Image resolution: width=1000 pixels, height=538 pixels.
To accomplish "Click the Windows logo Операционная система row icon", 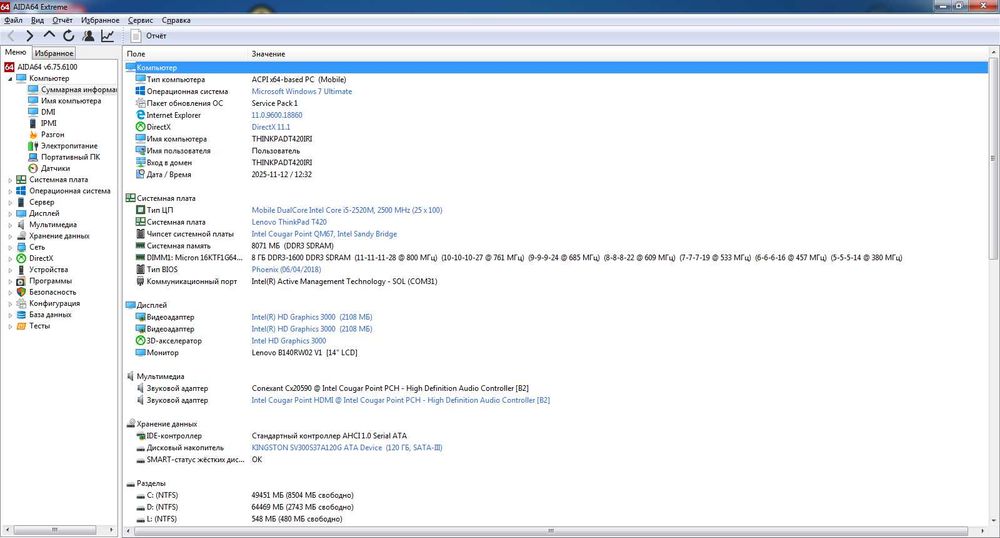I will [x=140, y=91].
